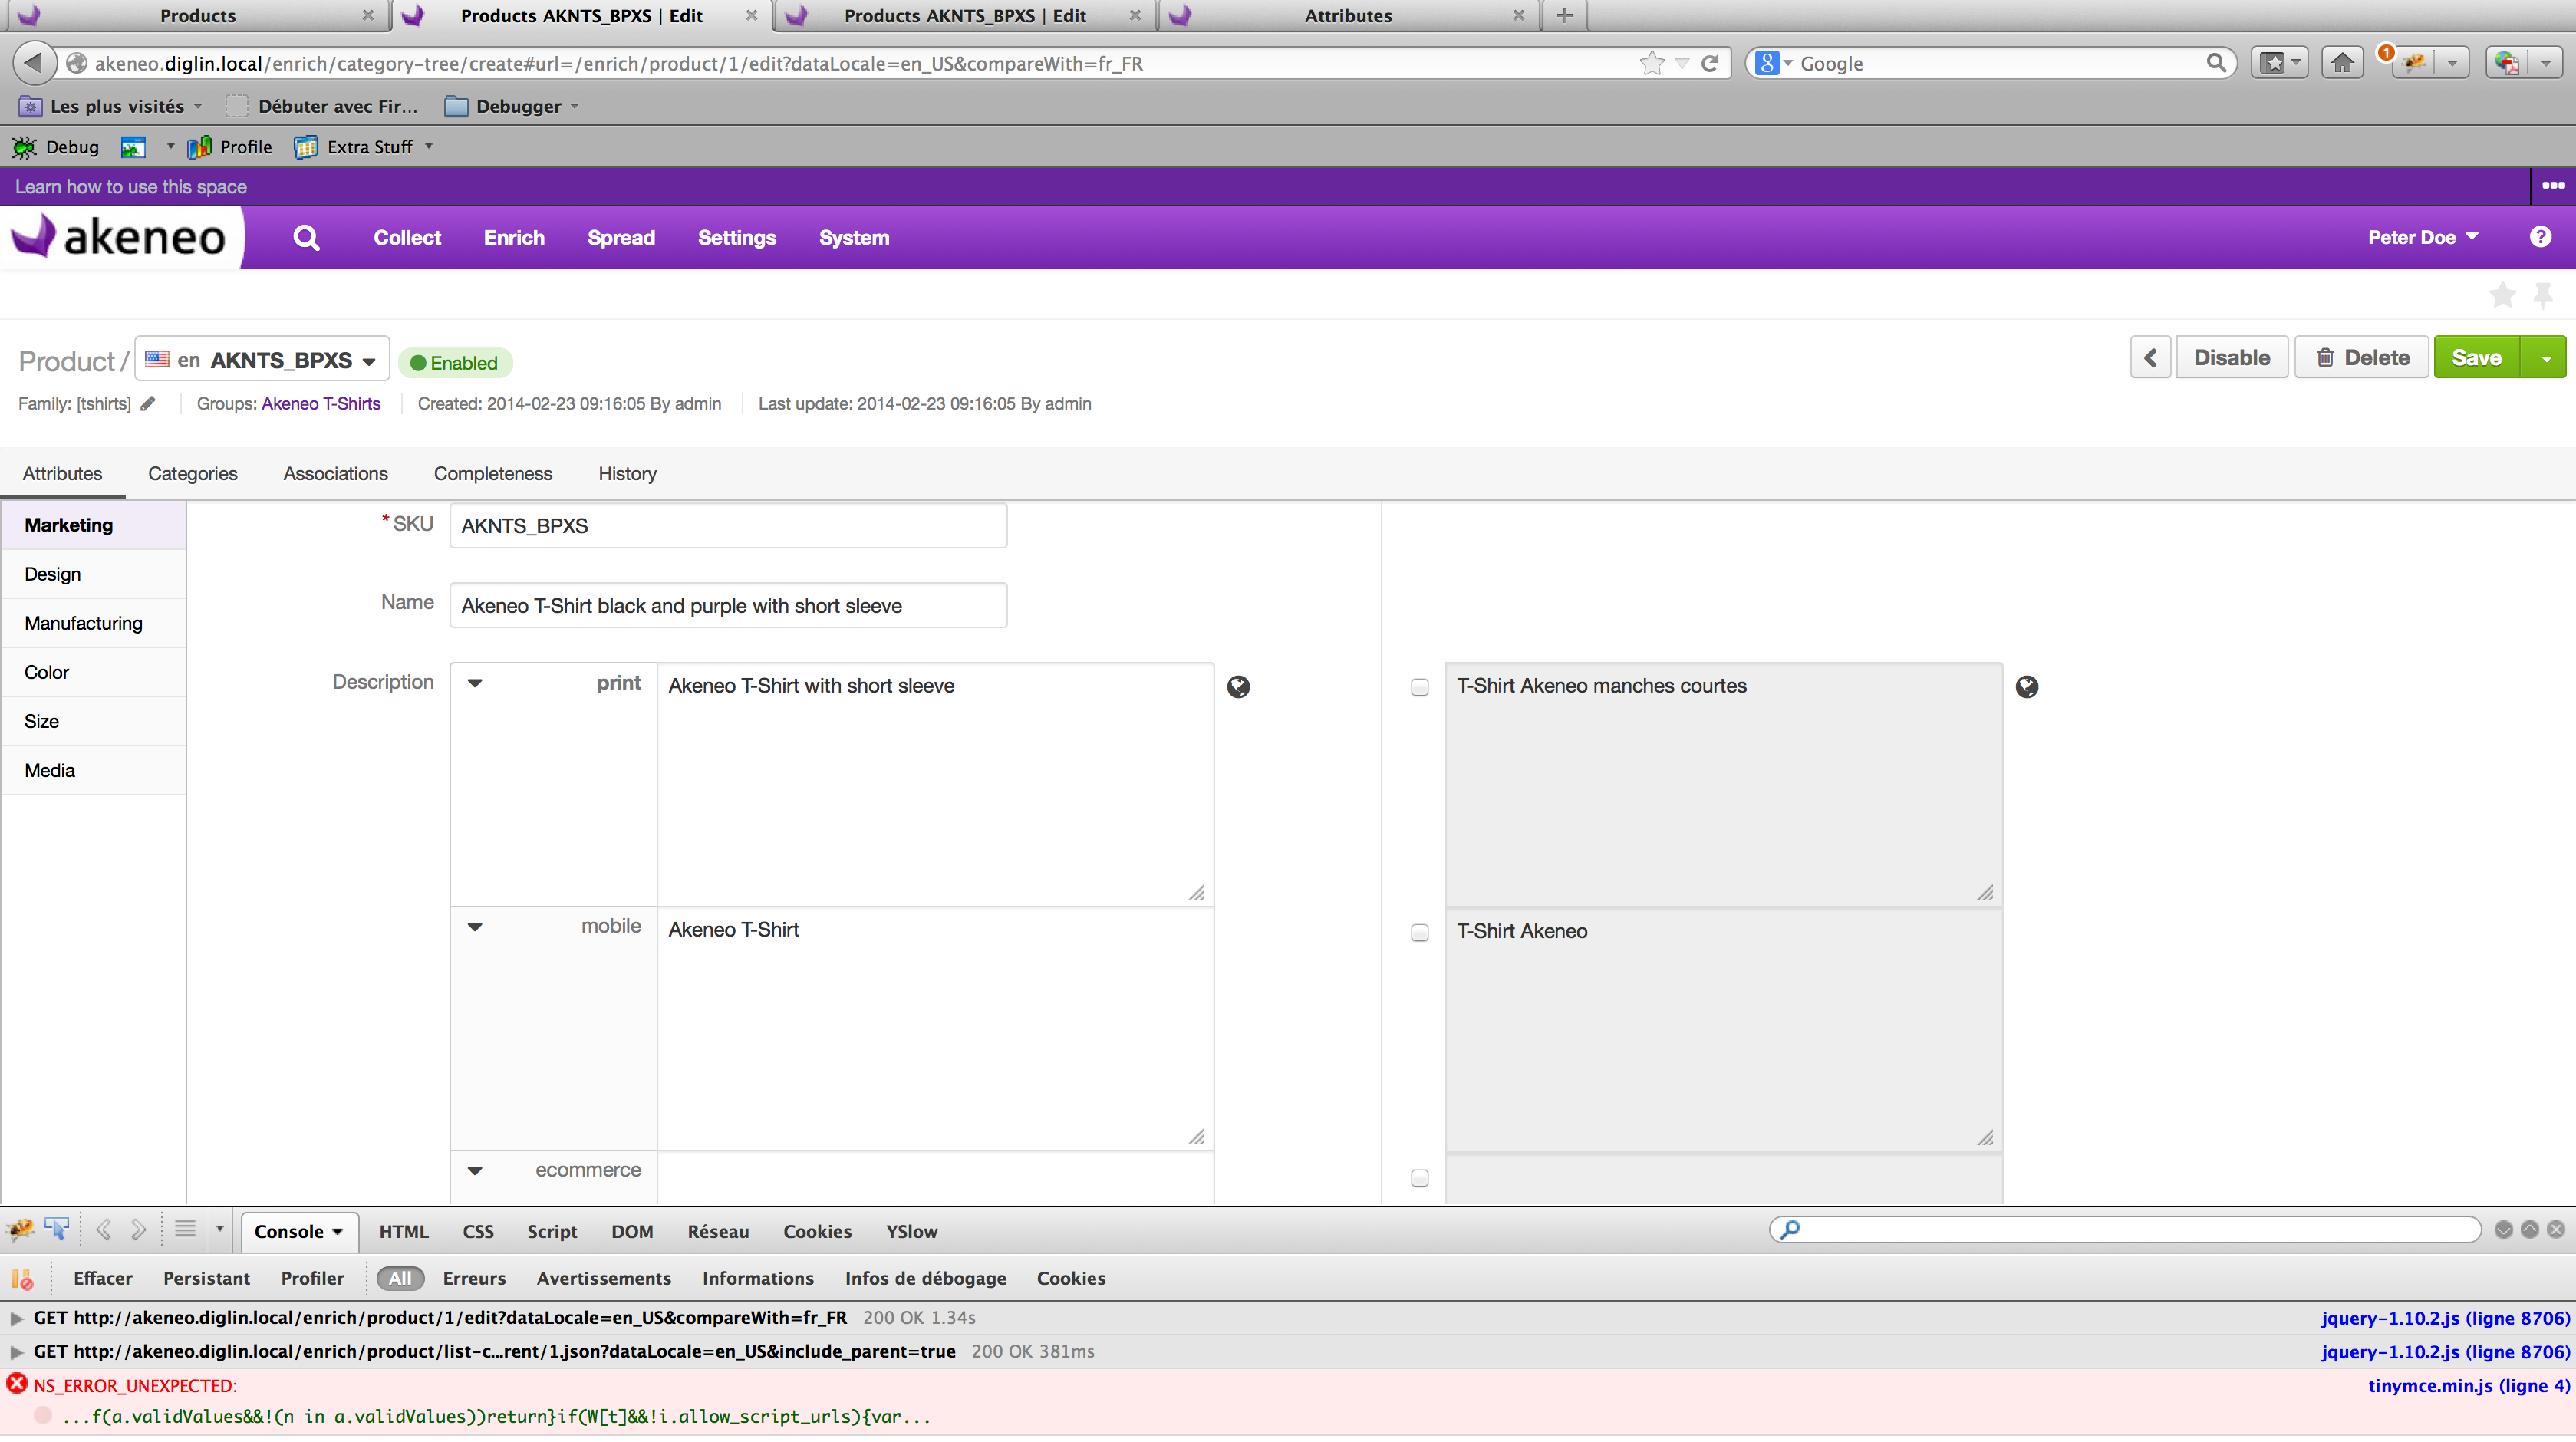Click the English description spell-check icon
Image resolution: width=2576 pixels, height=1442 pixels.
[x=1238, y=686]
